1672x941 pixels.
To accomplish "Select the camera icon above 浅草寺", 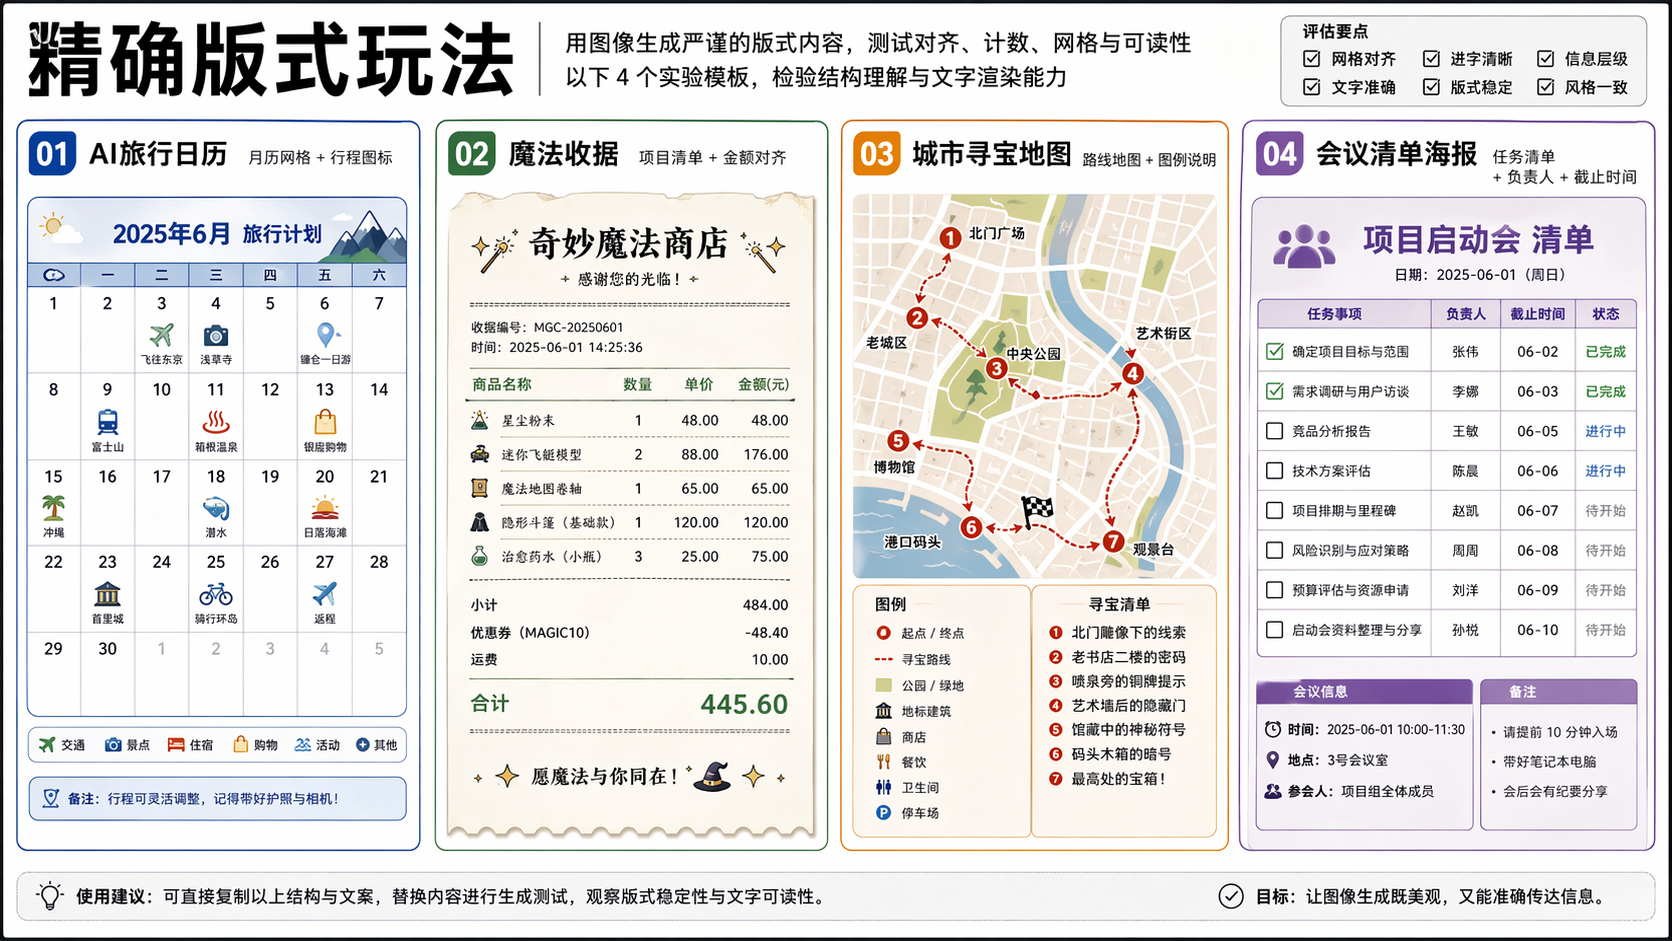I will pos(216,336).
